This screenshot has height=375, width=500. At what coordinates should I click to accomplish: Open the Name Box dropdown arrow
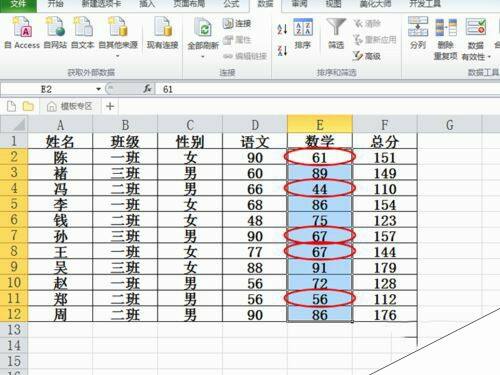click(98, 89)
